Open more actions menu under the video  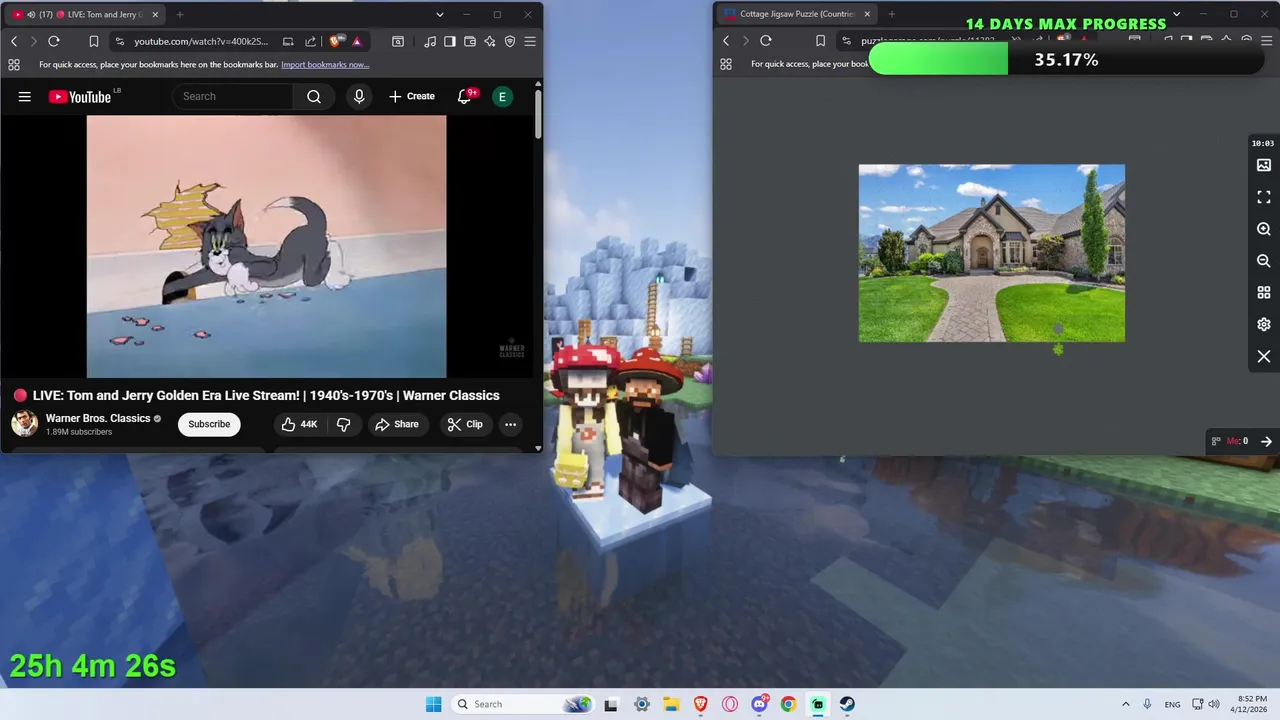point(510,424)
